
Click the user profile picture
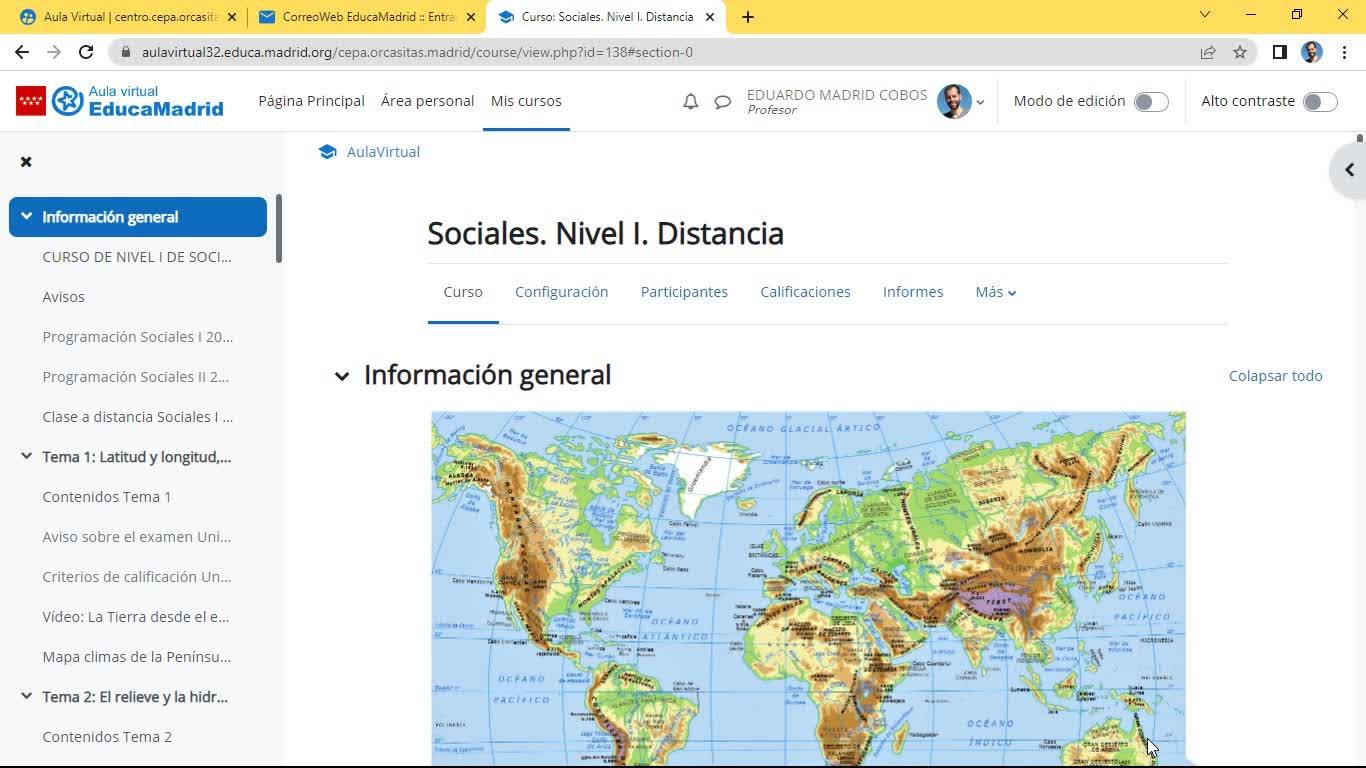coord(954,101)
